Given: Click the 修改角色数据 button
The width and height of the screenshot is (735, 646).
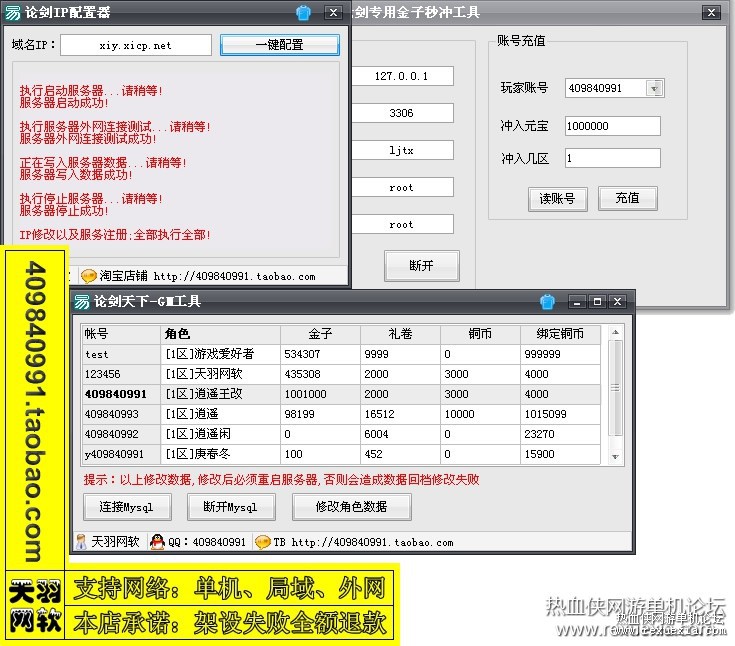Looking at the screenshot, I should 352,507.
